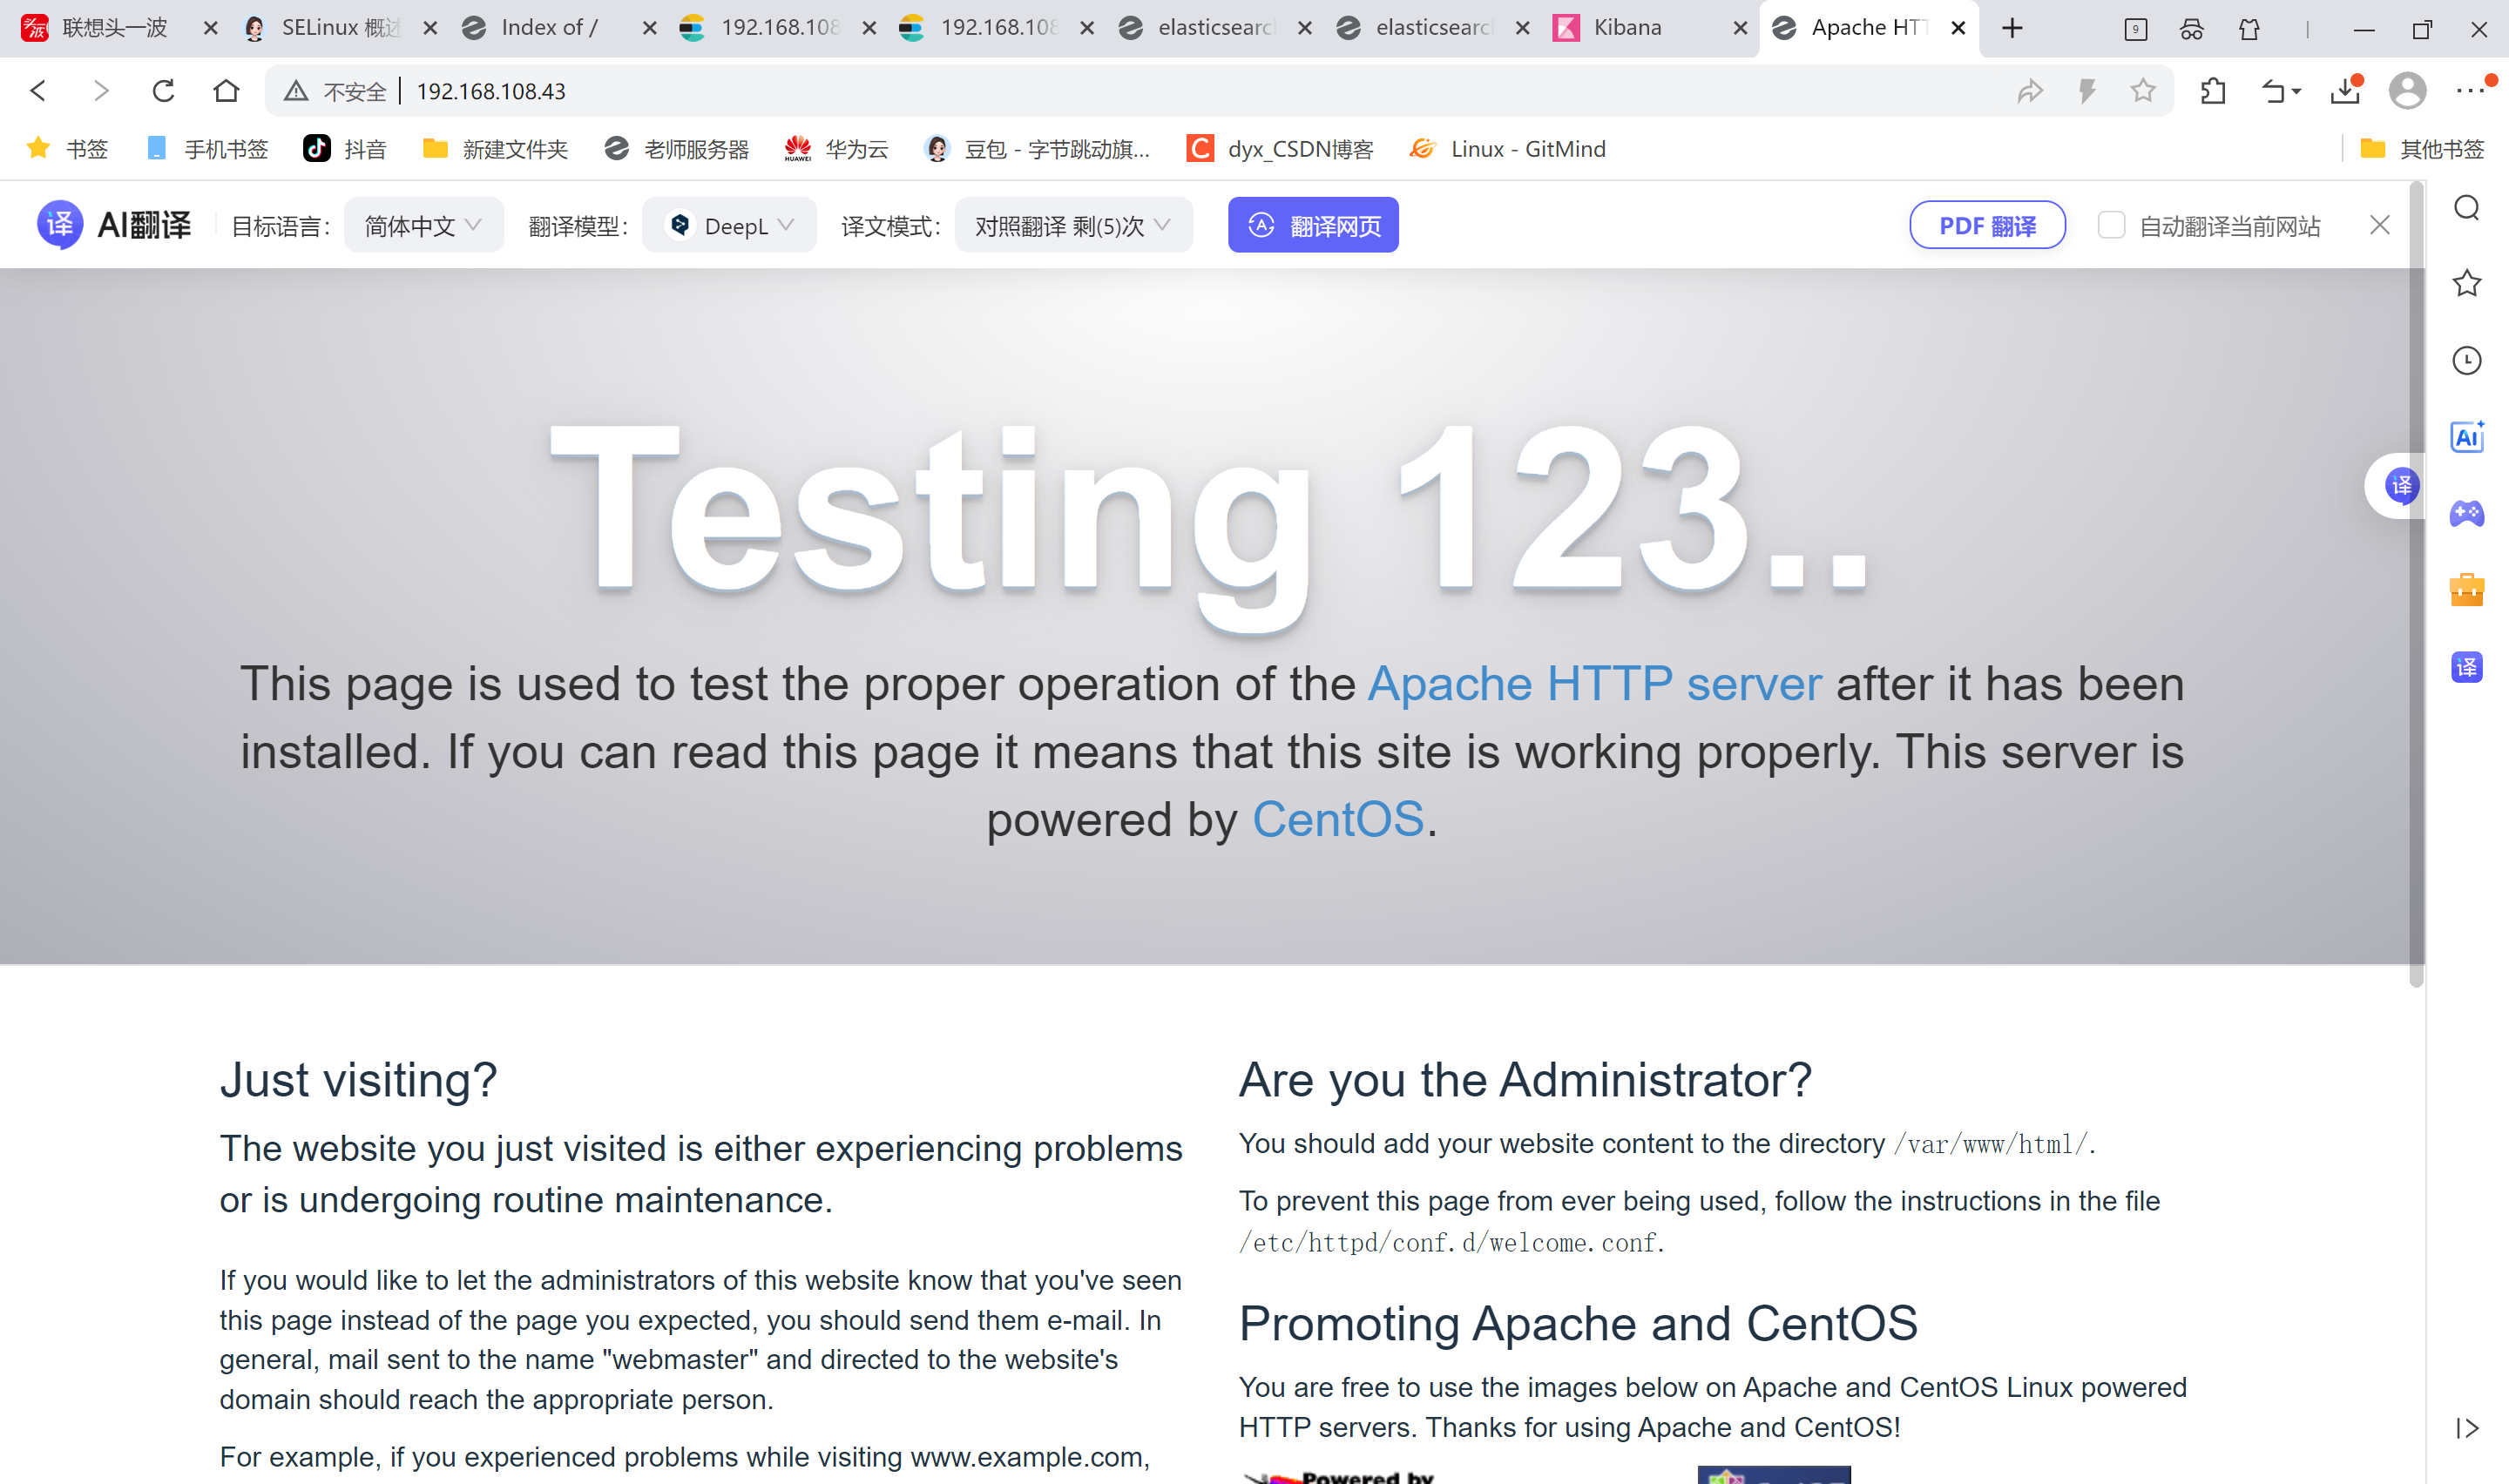Enable the auto-translate current website checkbox
The width and height of the screenshot is (2509, 1484).
pyautogui.click(x=2111, y=225)
